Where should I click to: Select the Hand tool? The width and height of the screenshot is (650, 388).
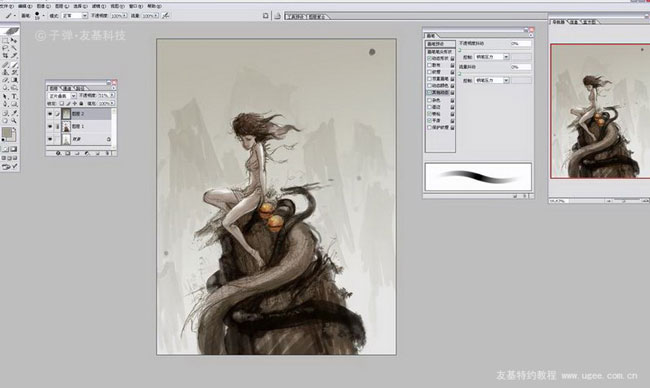pyautogui.click(x=5, y=121)
